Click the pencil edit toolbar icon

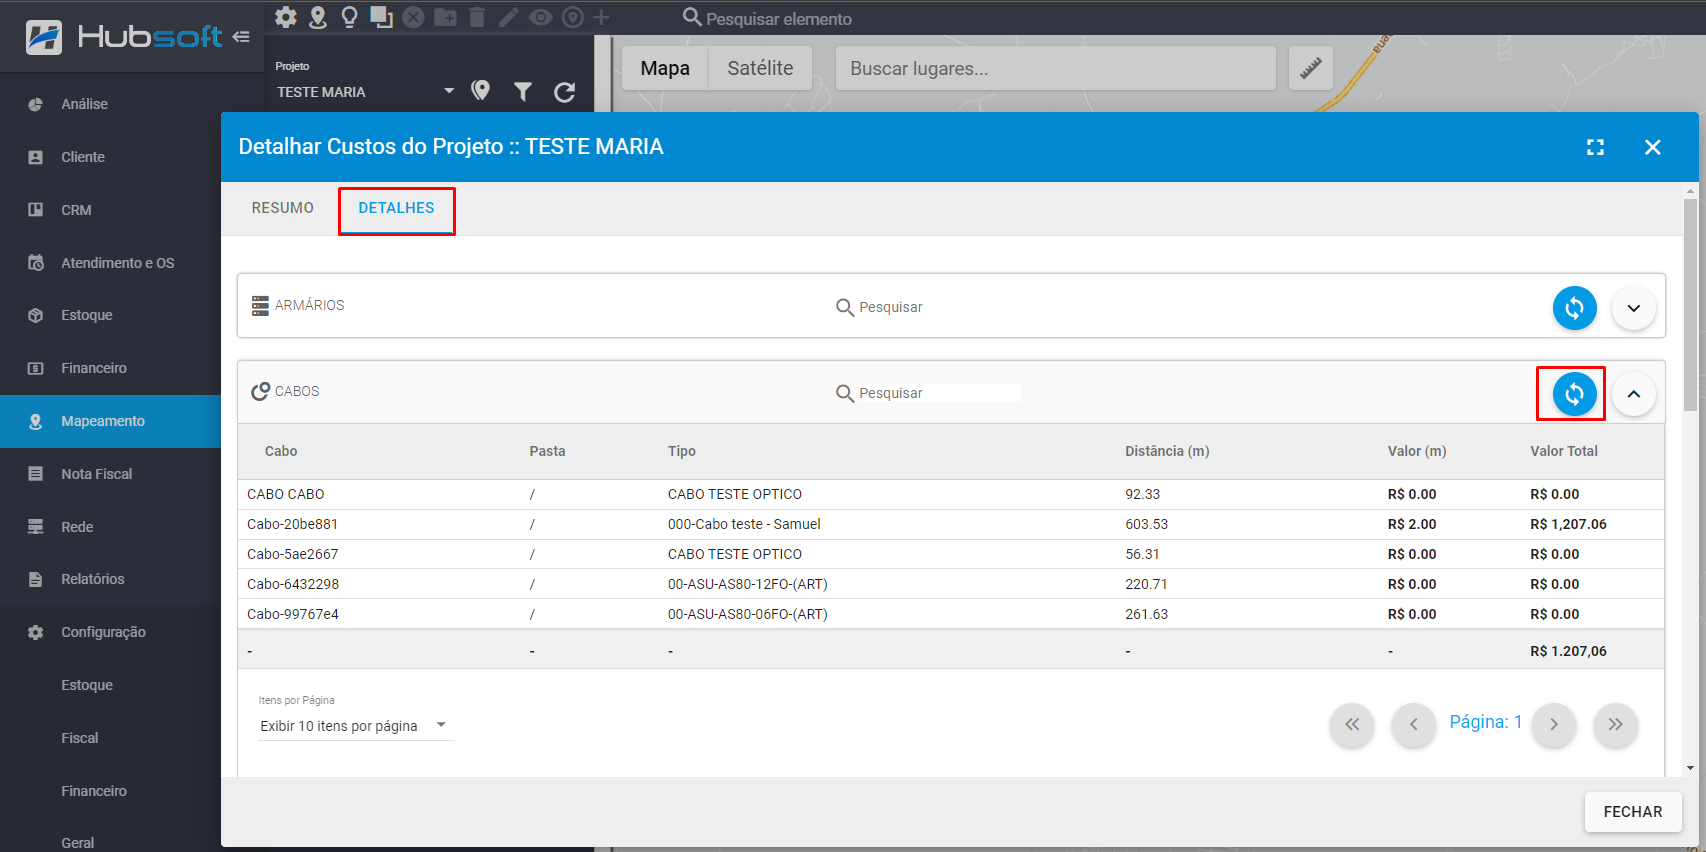click(509, 17)
